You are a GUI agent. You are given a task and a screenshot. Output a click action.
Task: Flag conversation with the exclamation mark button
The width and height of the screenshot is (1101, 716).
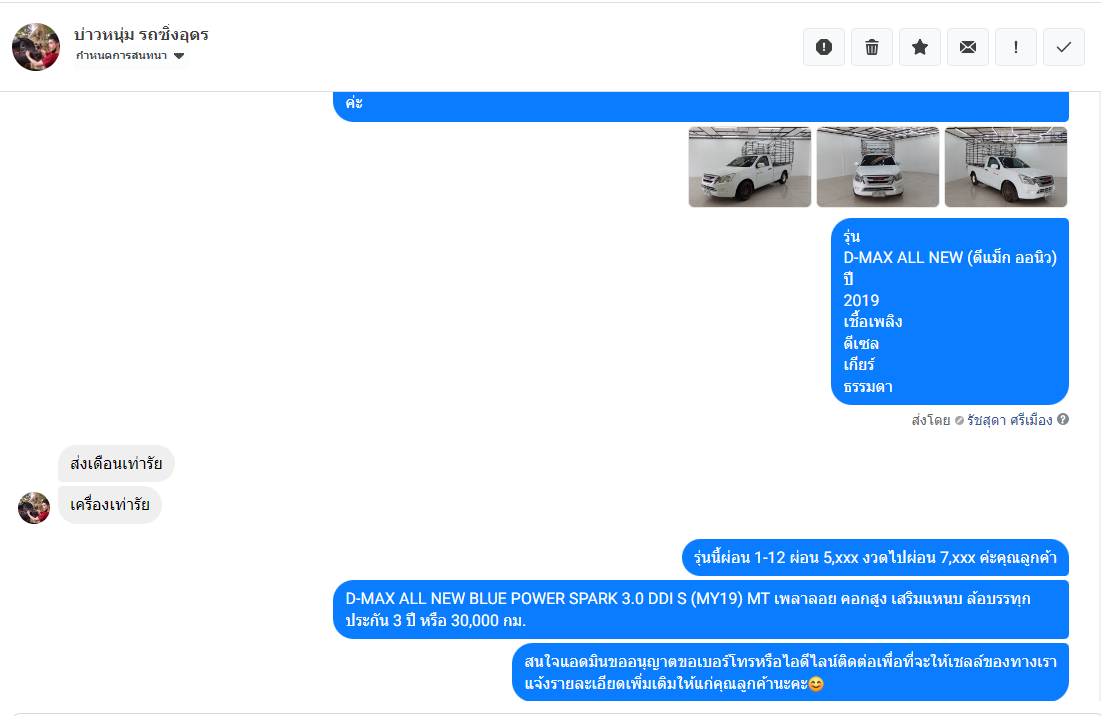click(1015, 47)
